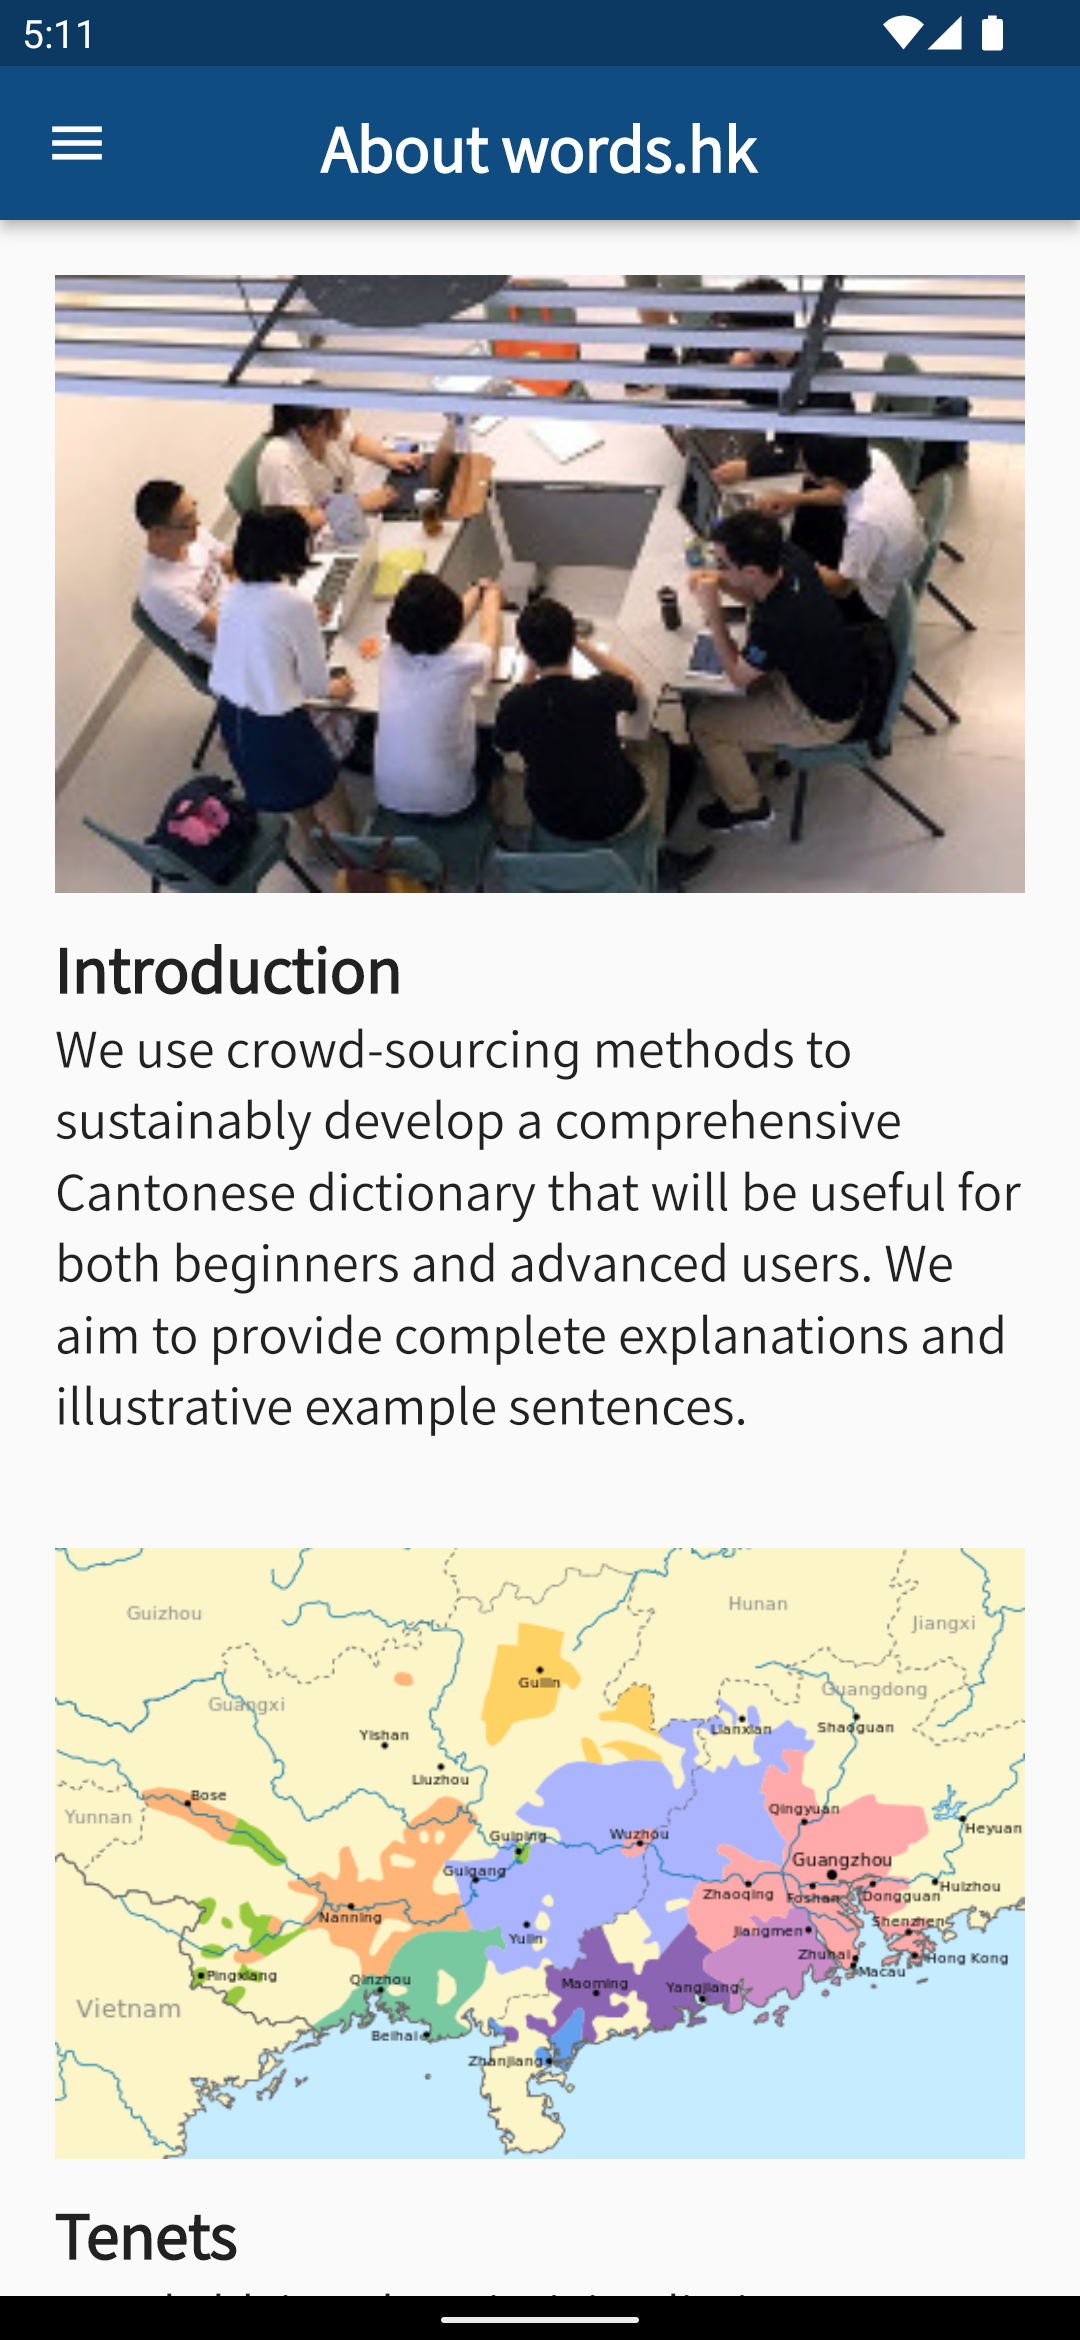Tap the bottom home gesture bar

[x=540, y=2318]
